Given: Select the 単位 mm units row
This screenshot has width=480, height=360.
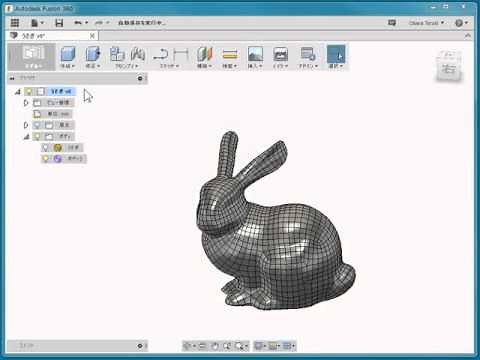Looking at the screenshot, I should pos(53,114).
